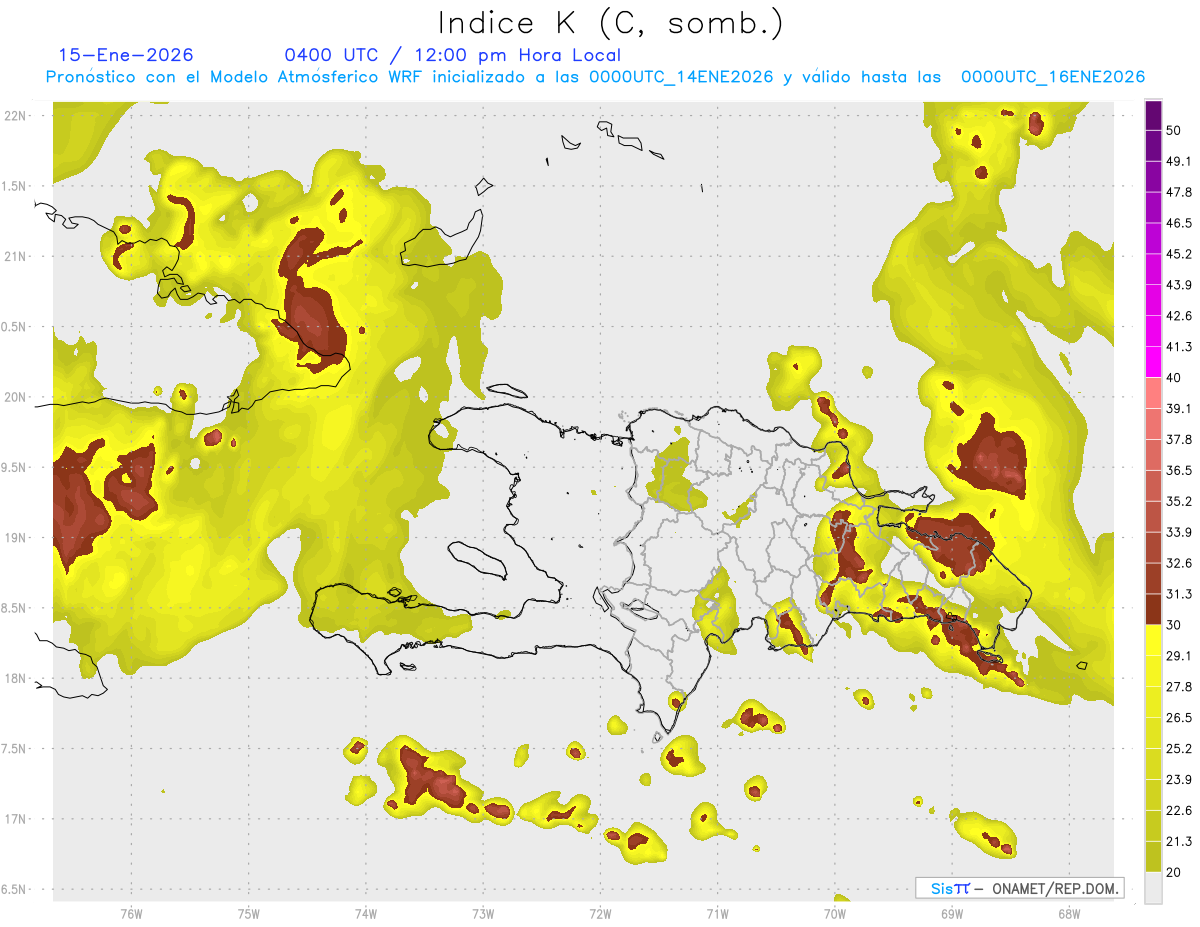Click the "22N" latitude label
Screen dimensions: 1200x927
pyautogui.click(x=15, y=116)
